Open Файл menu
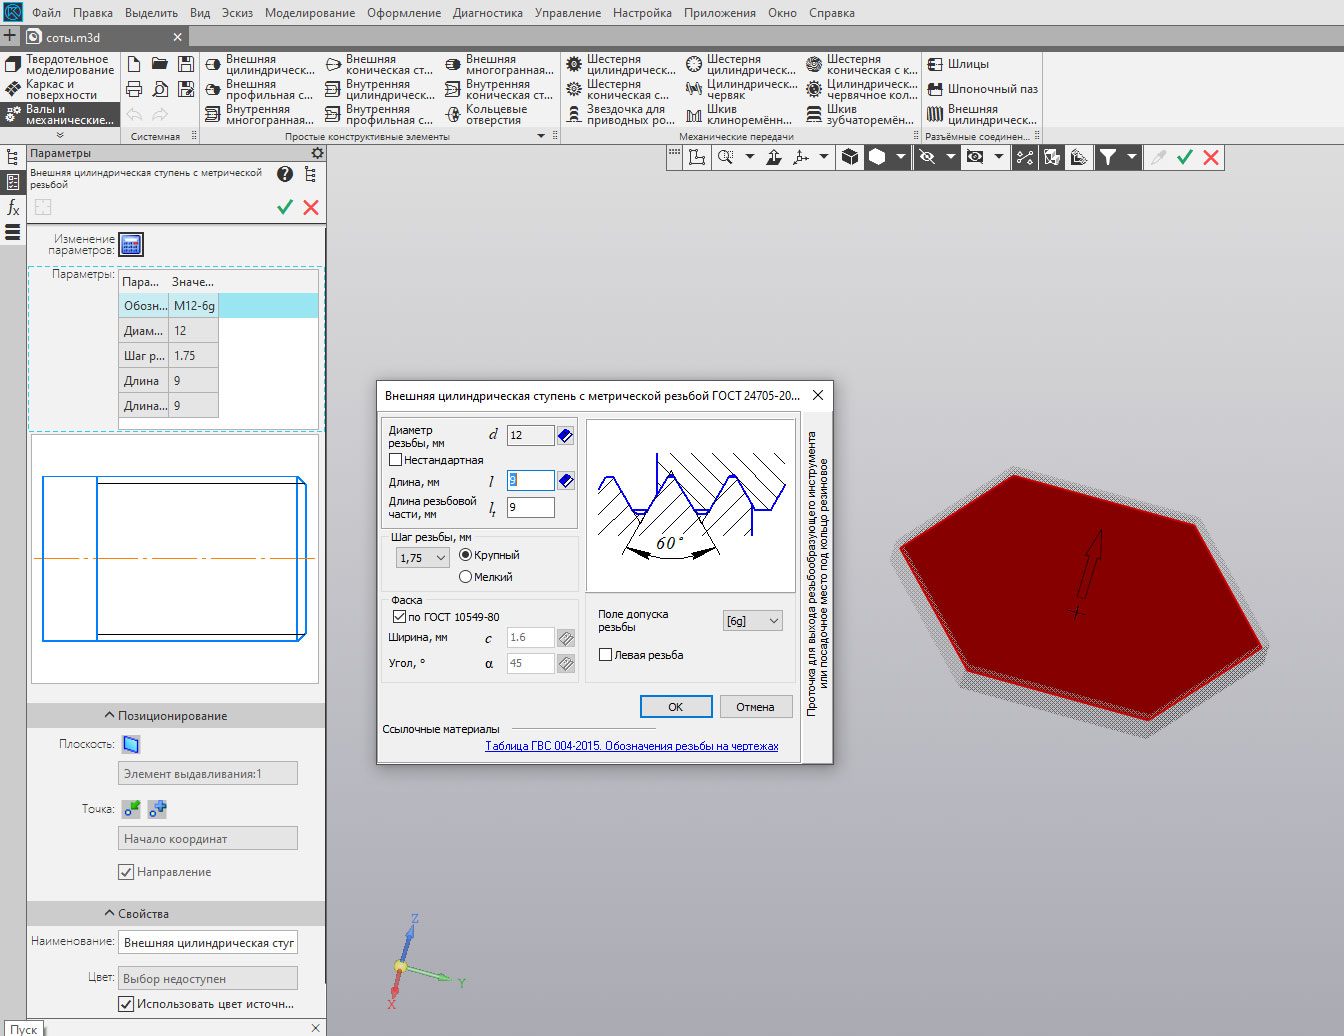Image resolution: width=1344 pixels, height=1036 pixels. coord(46,13)
